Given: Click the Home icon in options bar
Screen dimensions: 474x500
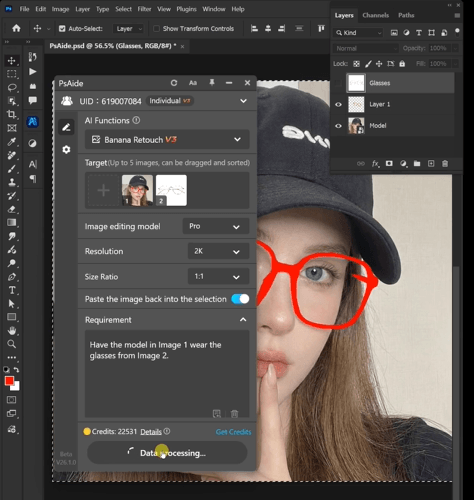Looking at the screenshot, I should pos(16,28).
